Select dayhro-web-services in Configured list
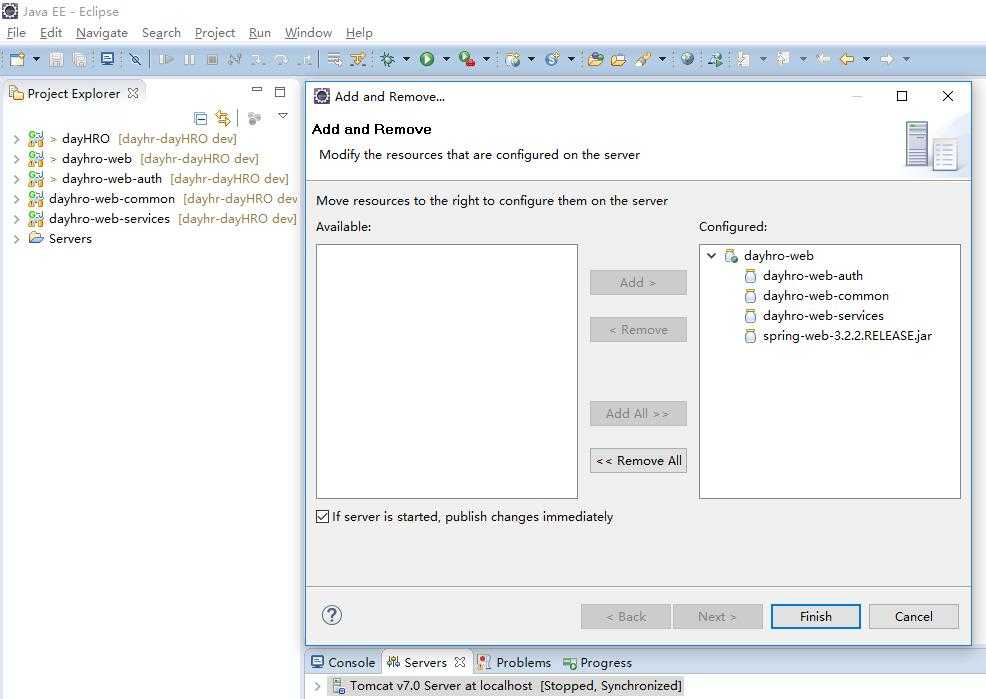Screen dimensions: 986x699 823,316
